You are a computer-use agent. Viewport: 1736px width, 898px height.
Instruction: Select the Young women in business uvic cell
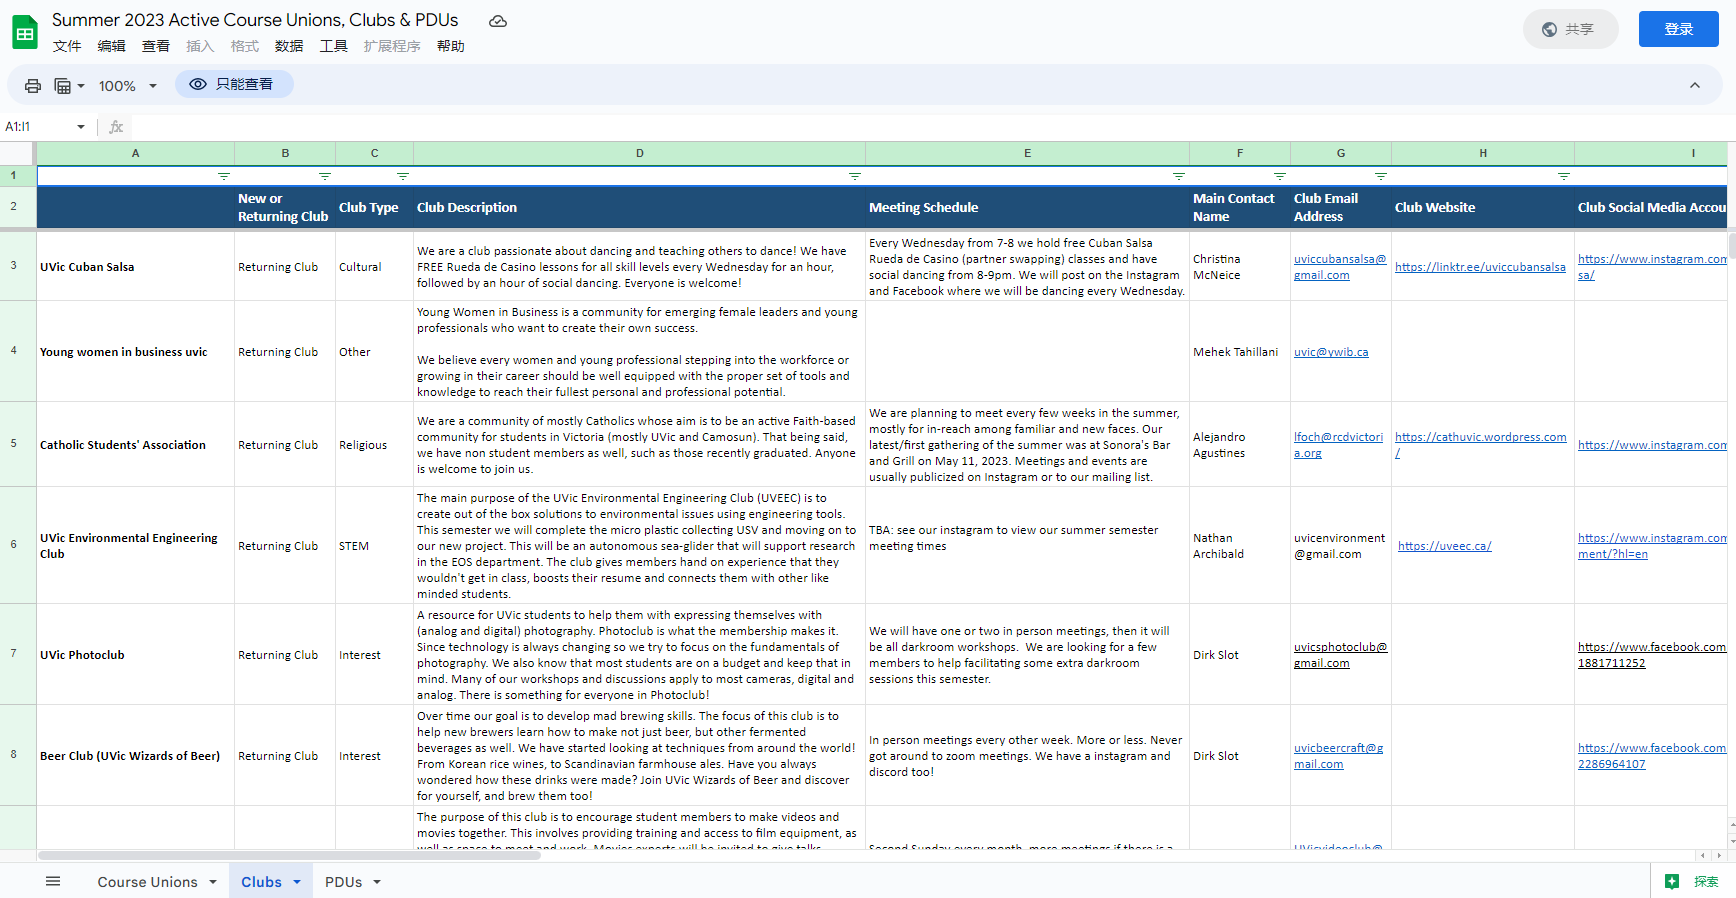click(135, 352)
